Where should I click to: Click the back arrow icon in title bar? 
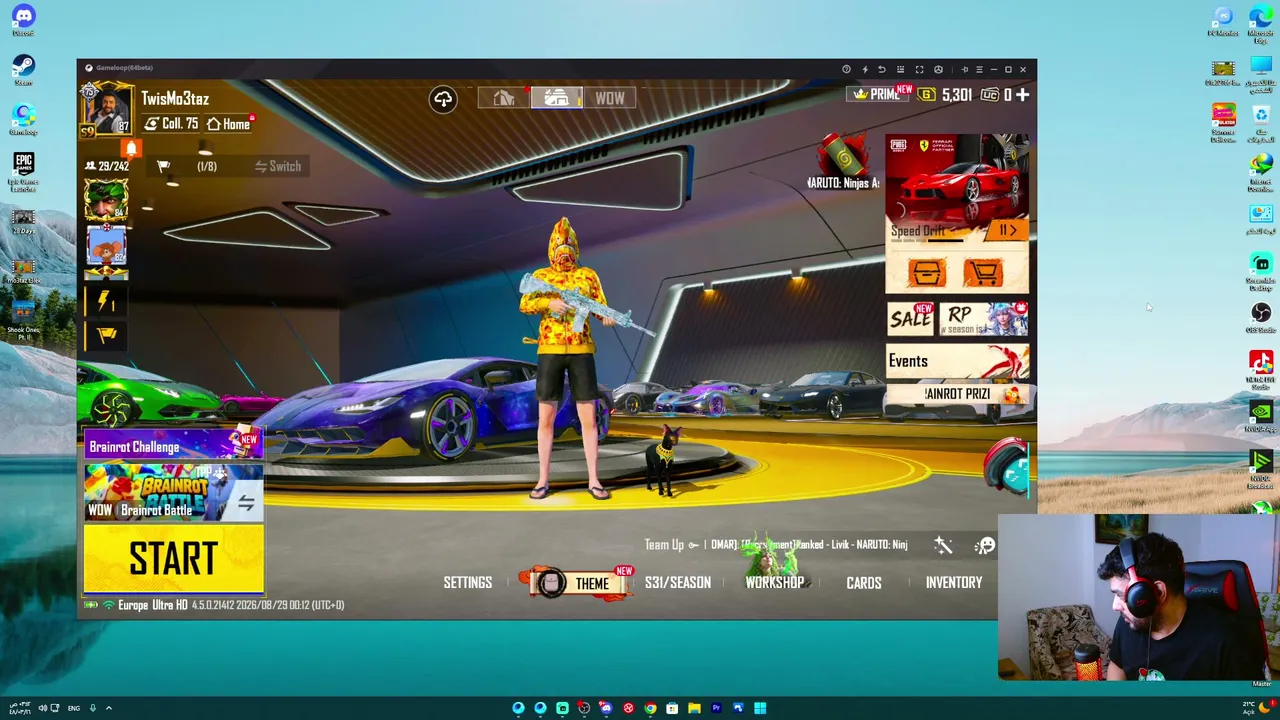click(882, 69)
